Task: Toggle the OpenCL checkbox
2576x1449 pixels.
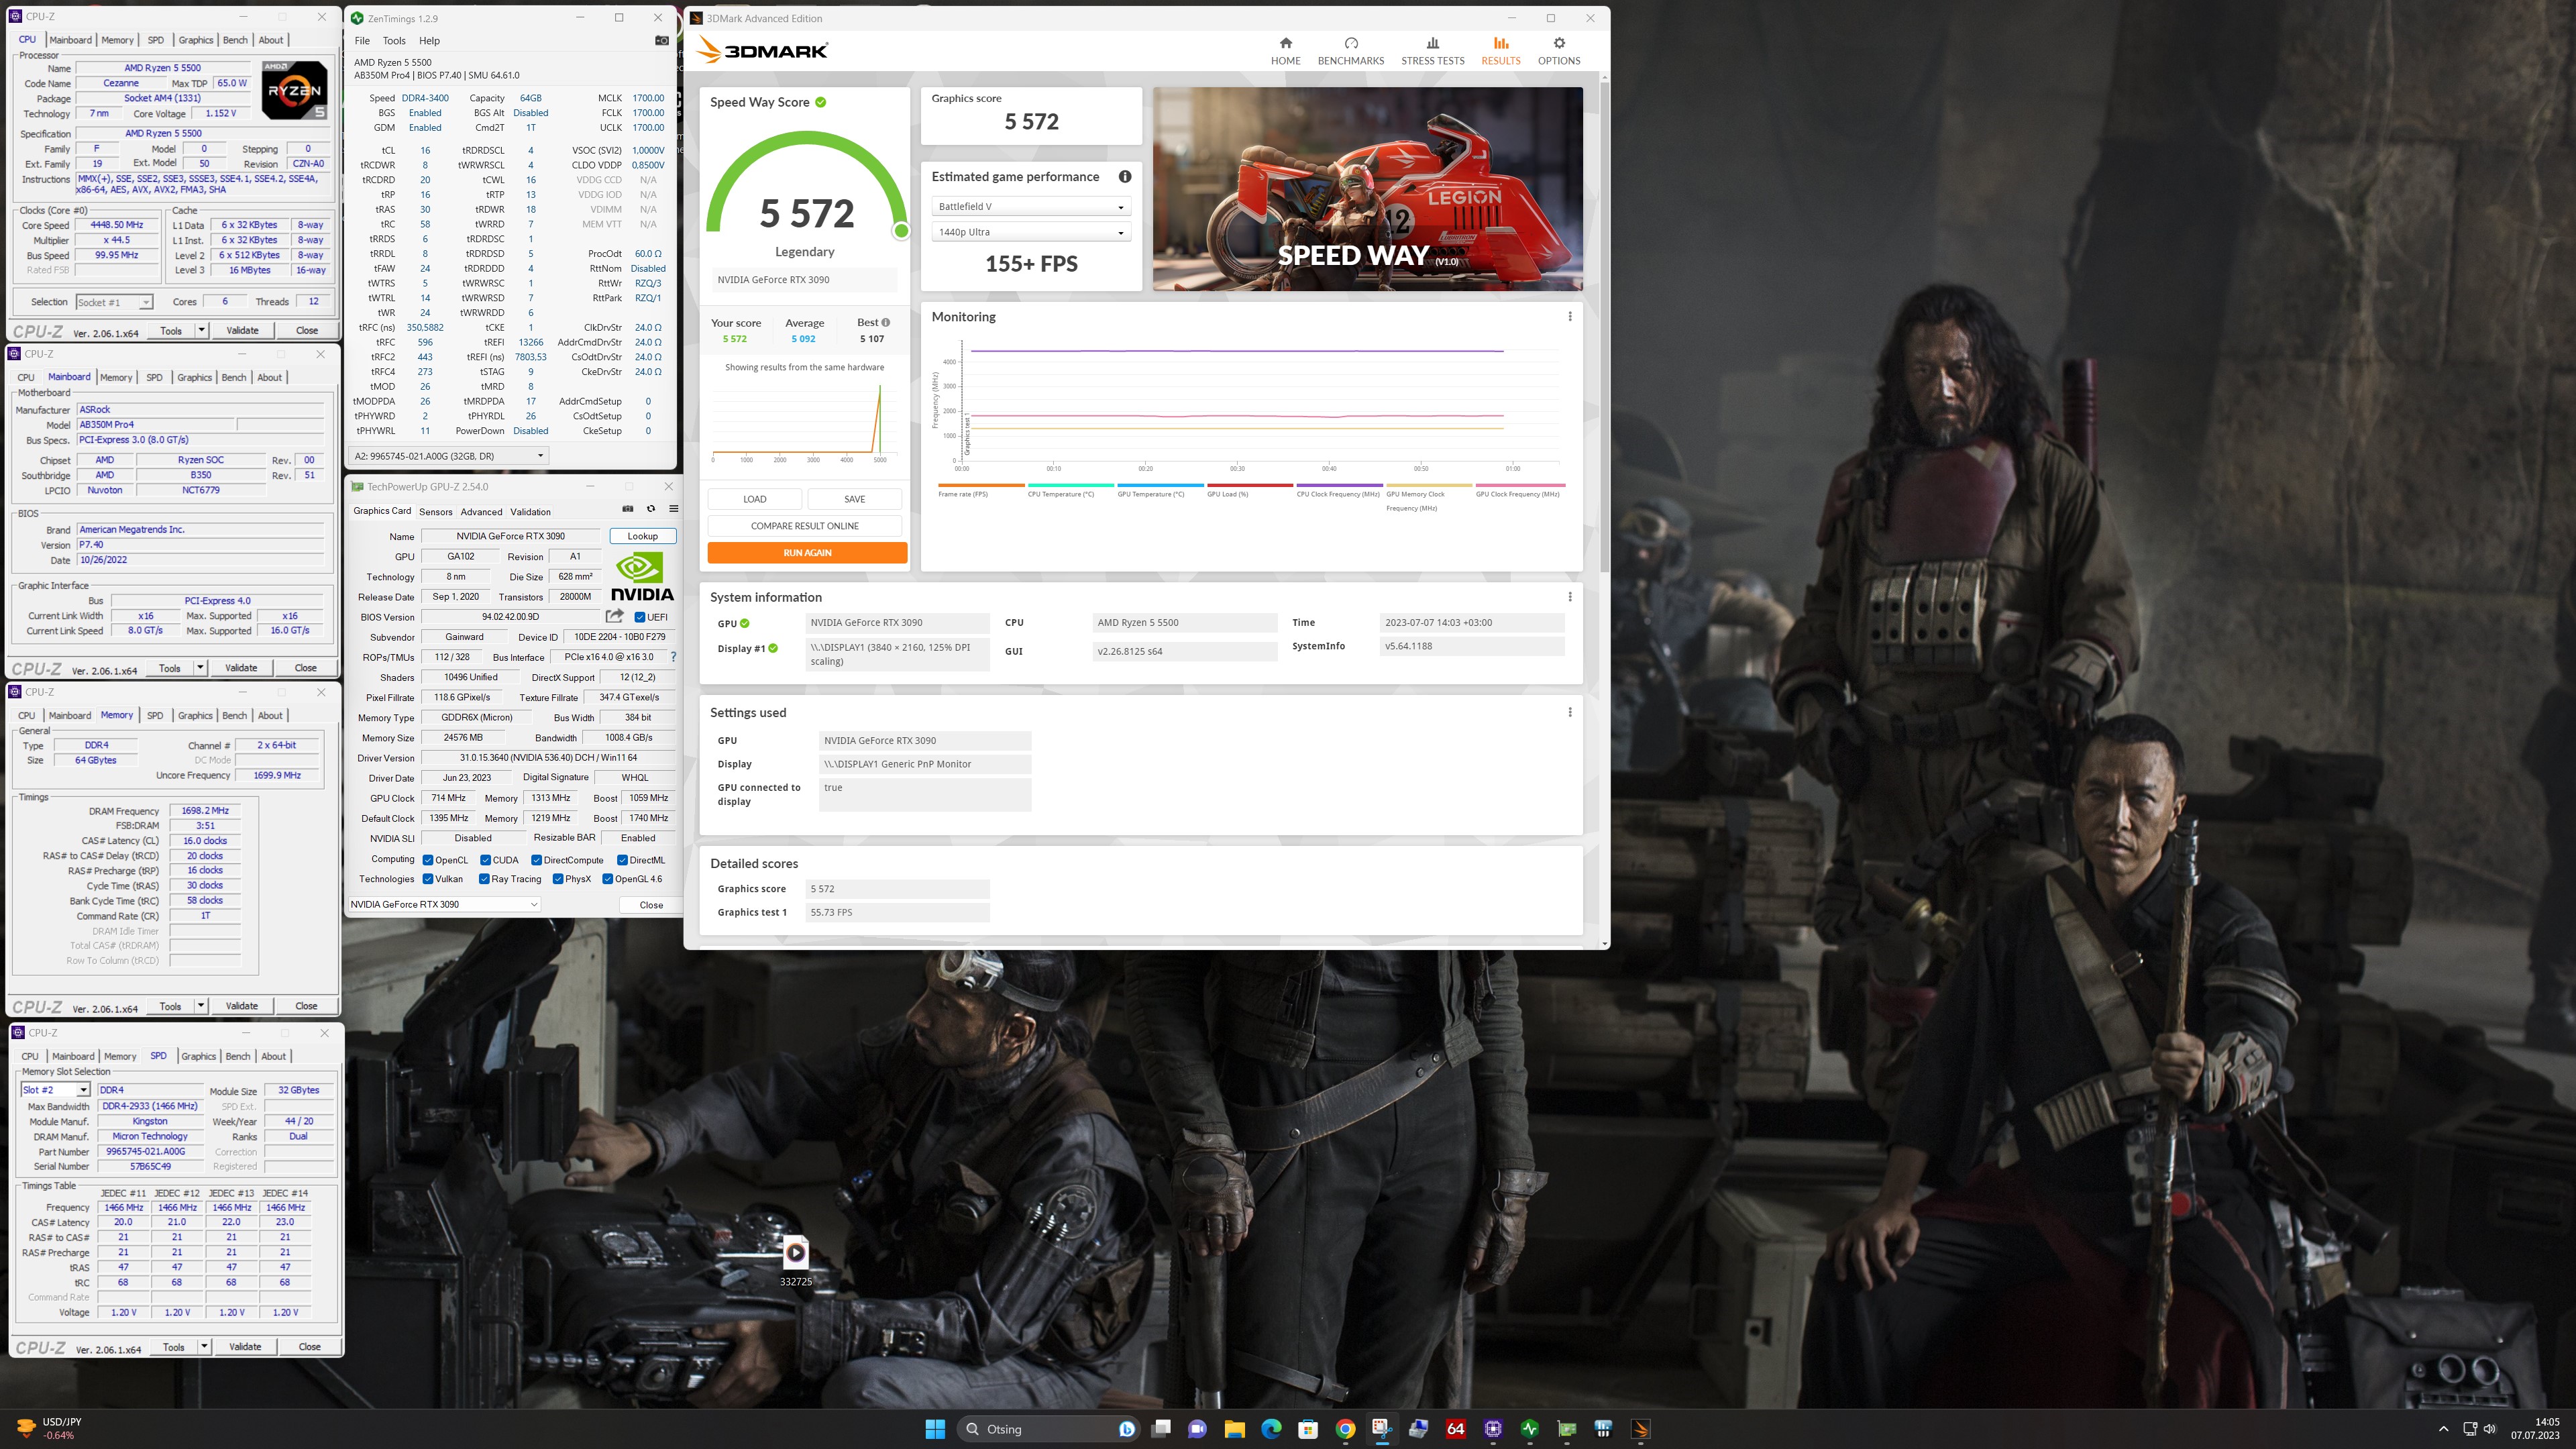Action: [x=428, y=860]
